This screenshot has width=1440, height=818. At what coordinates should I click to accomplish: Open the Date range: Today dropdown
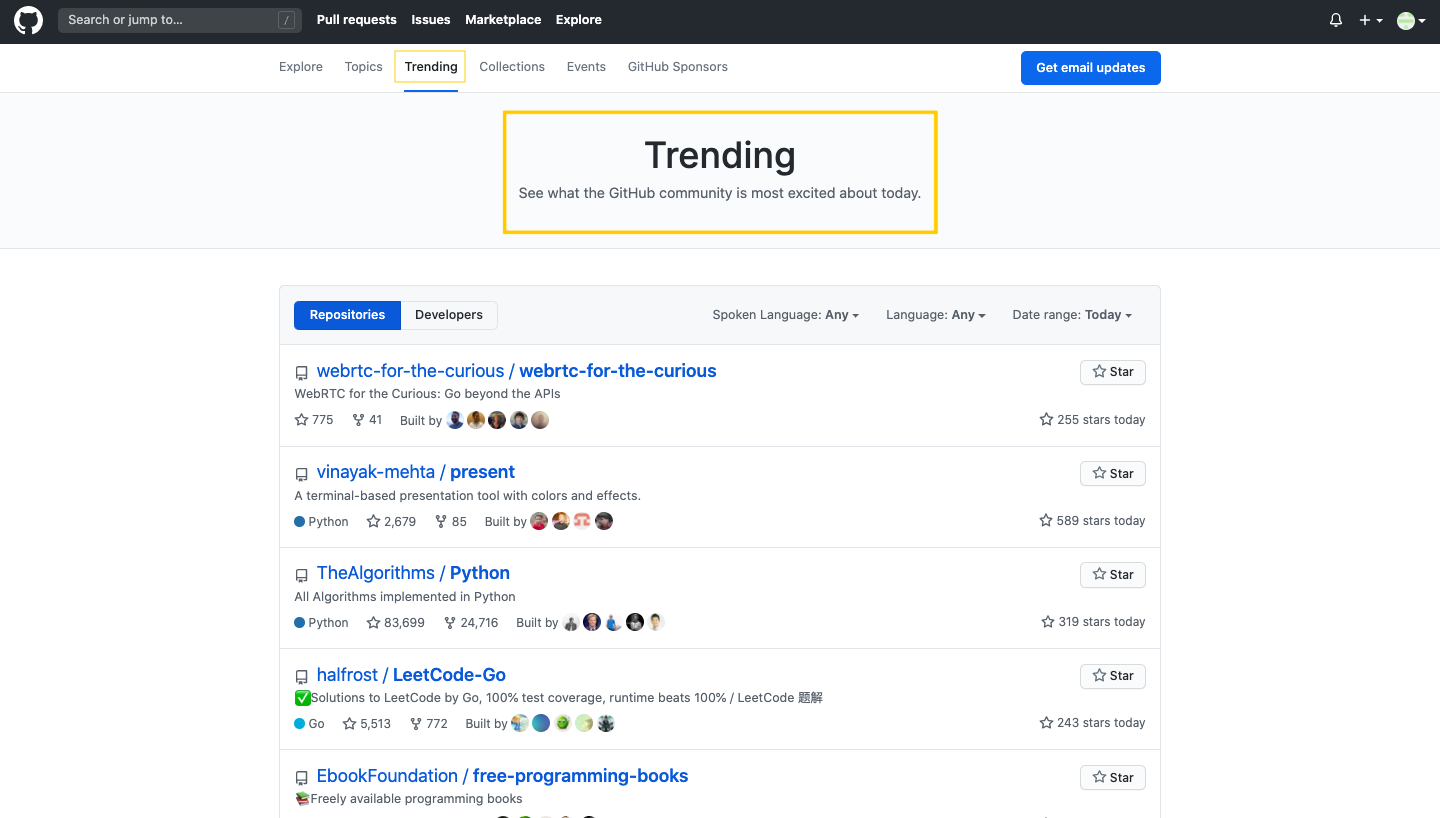click(x=1071, y=315)
